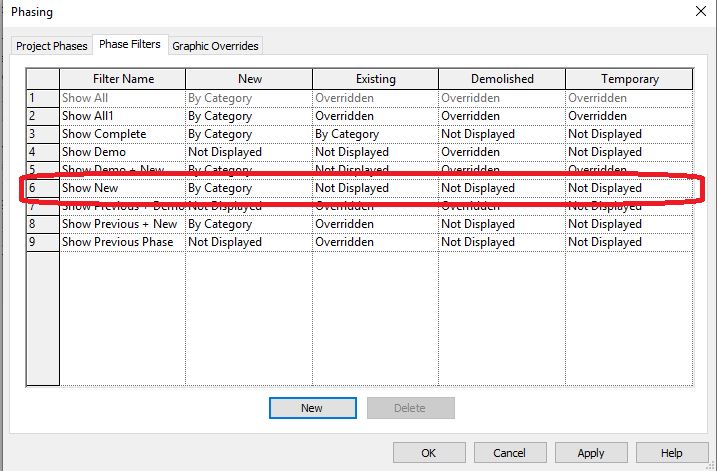
Task: Click the Demolished column header
Action: (x=501, y=79)
